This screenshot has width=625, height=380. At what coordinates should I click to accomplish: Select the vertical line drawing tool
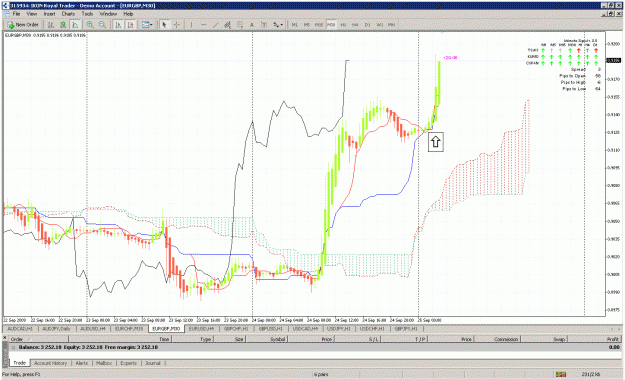(191, 25)
